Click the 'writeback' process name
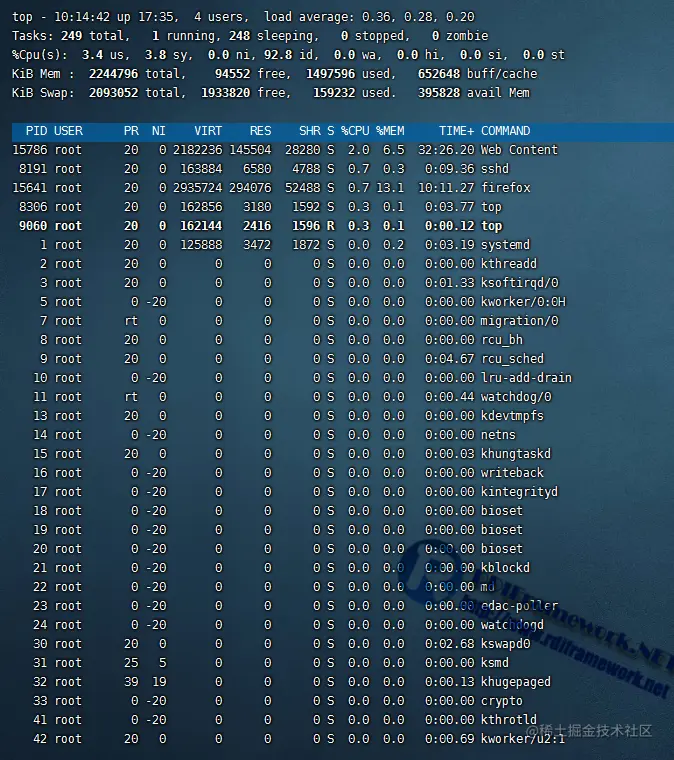 512,473
